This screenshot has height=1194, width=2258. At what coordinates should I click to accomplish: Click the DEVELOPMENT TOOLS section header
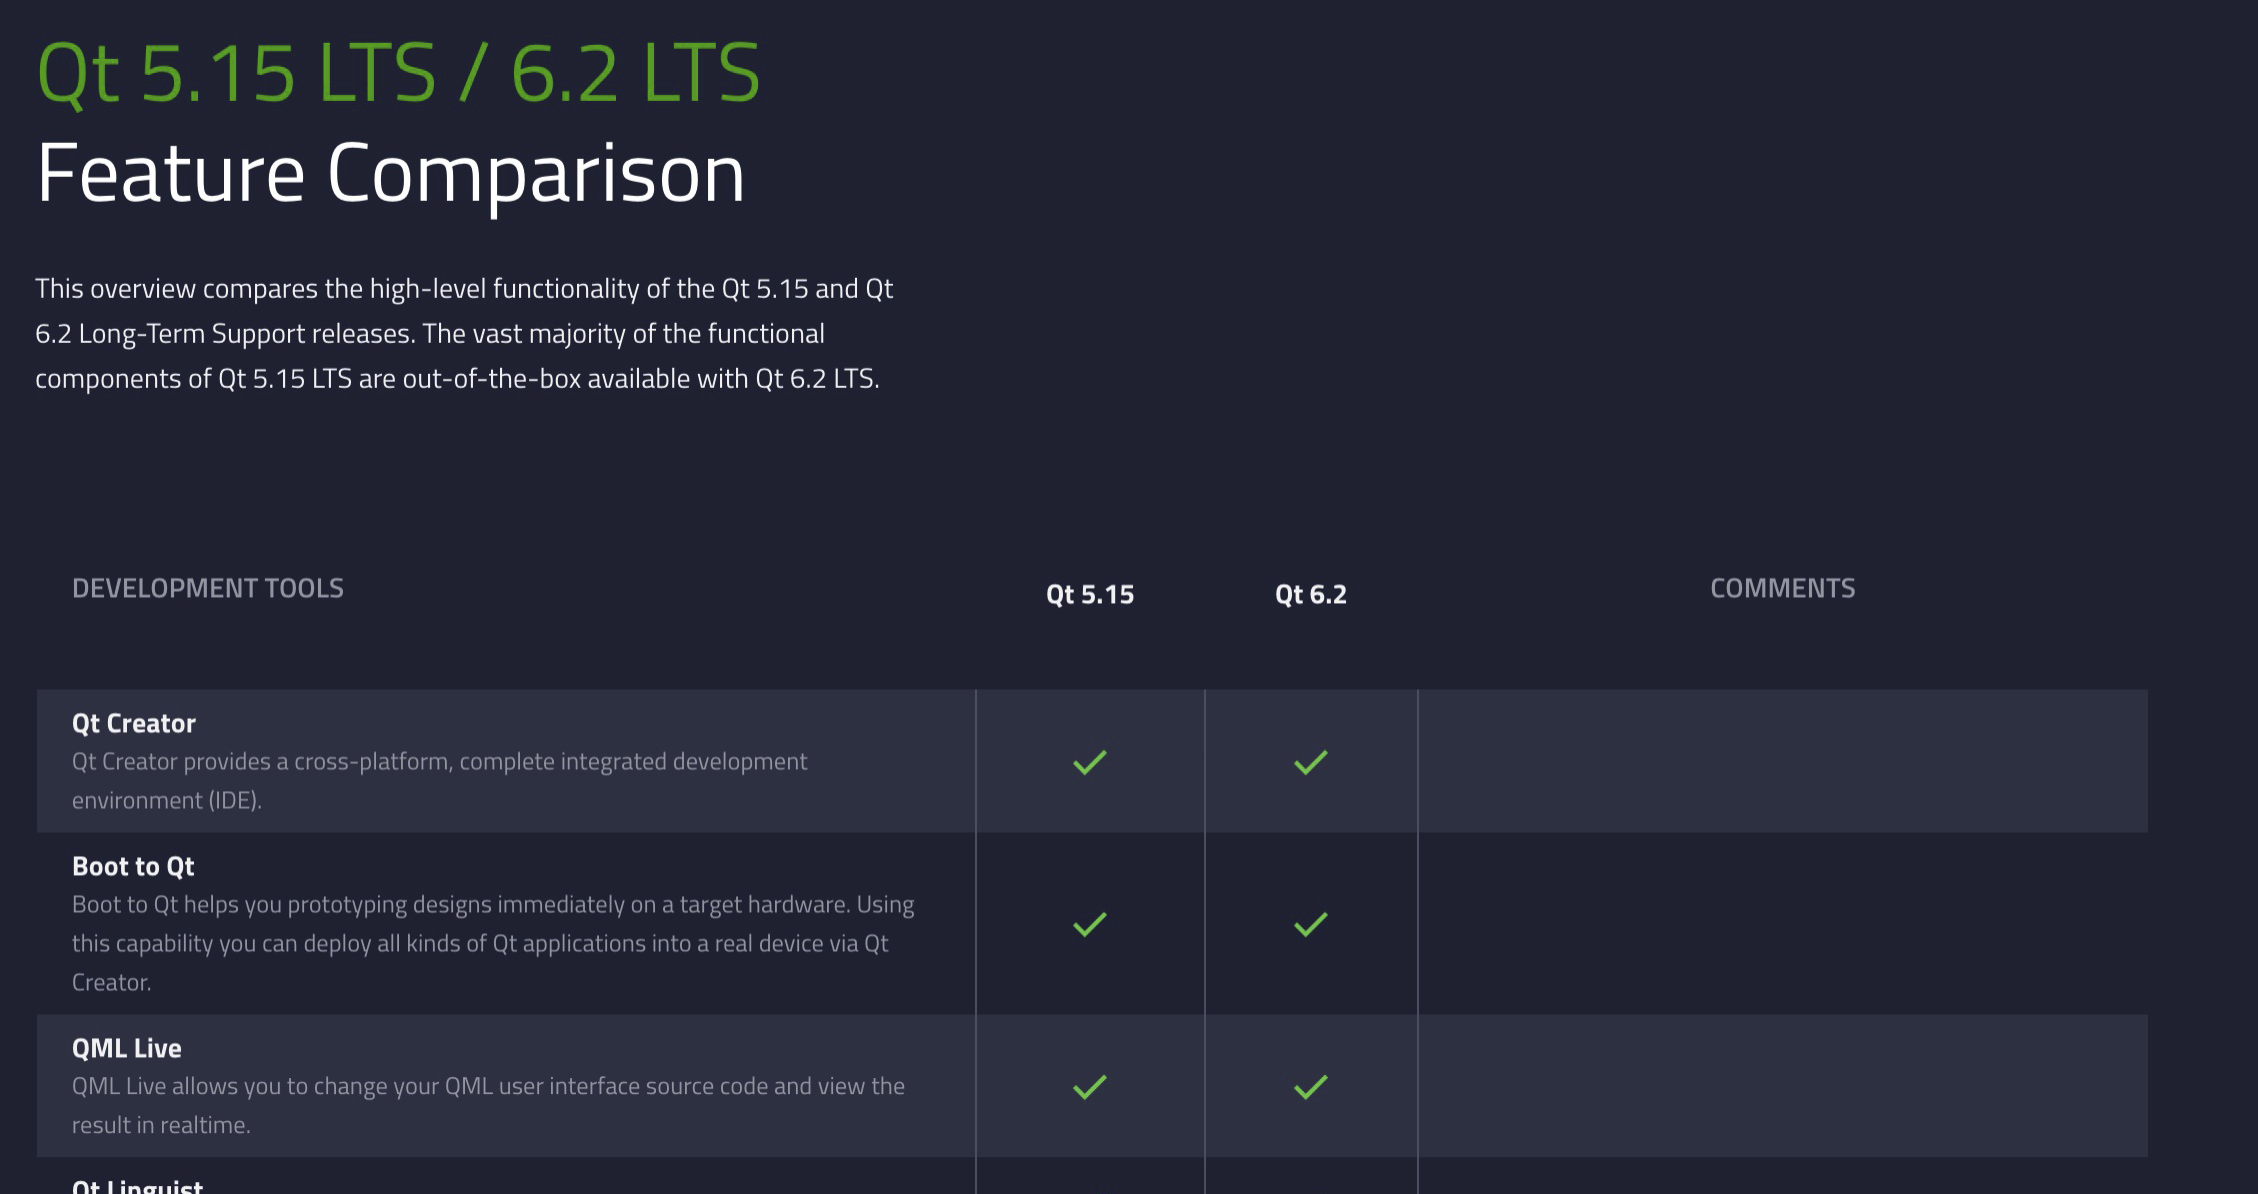[208, 588]
